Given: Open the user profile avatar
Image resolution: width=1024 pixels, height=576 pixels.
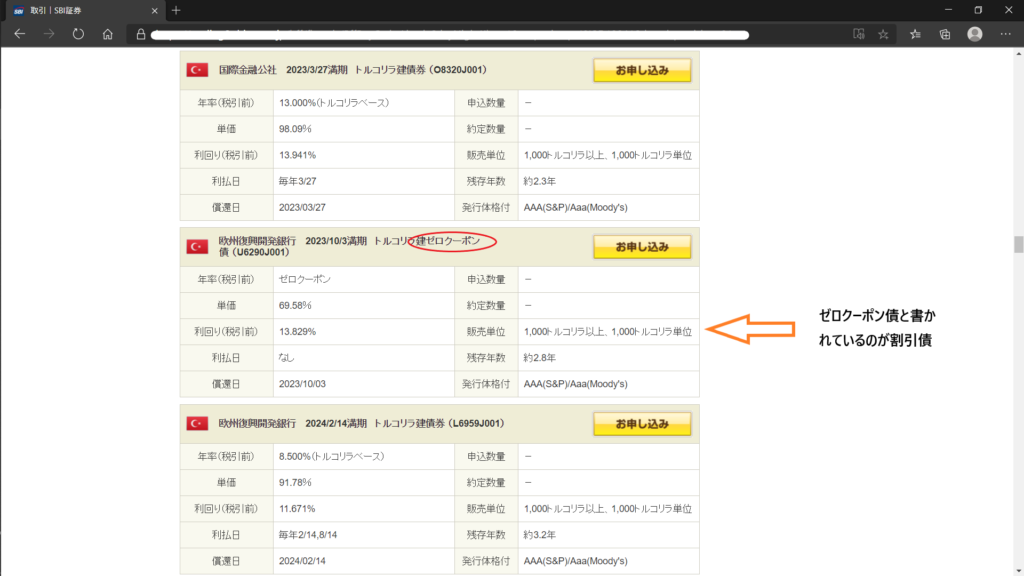Looking at the screenshot, I should (975, 33).
